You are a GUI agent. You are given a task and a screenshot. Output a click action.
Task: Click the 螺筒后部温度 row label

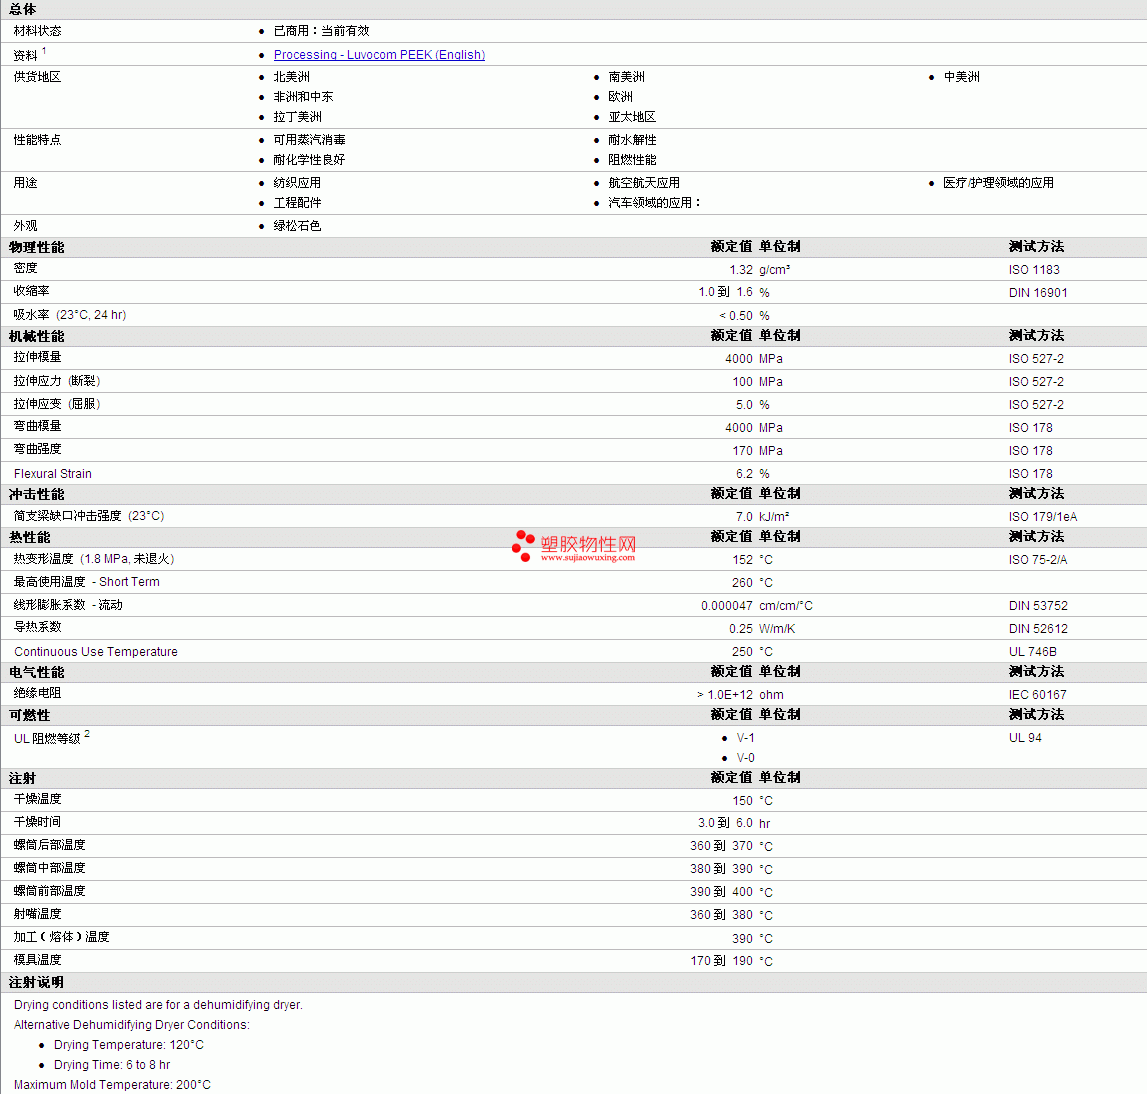pyautogui.click(x=49, y=845)
